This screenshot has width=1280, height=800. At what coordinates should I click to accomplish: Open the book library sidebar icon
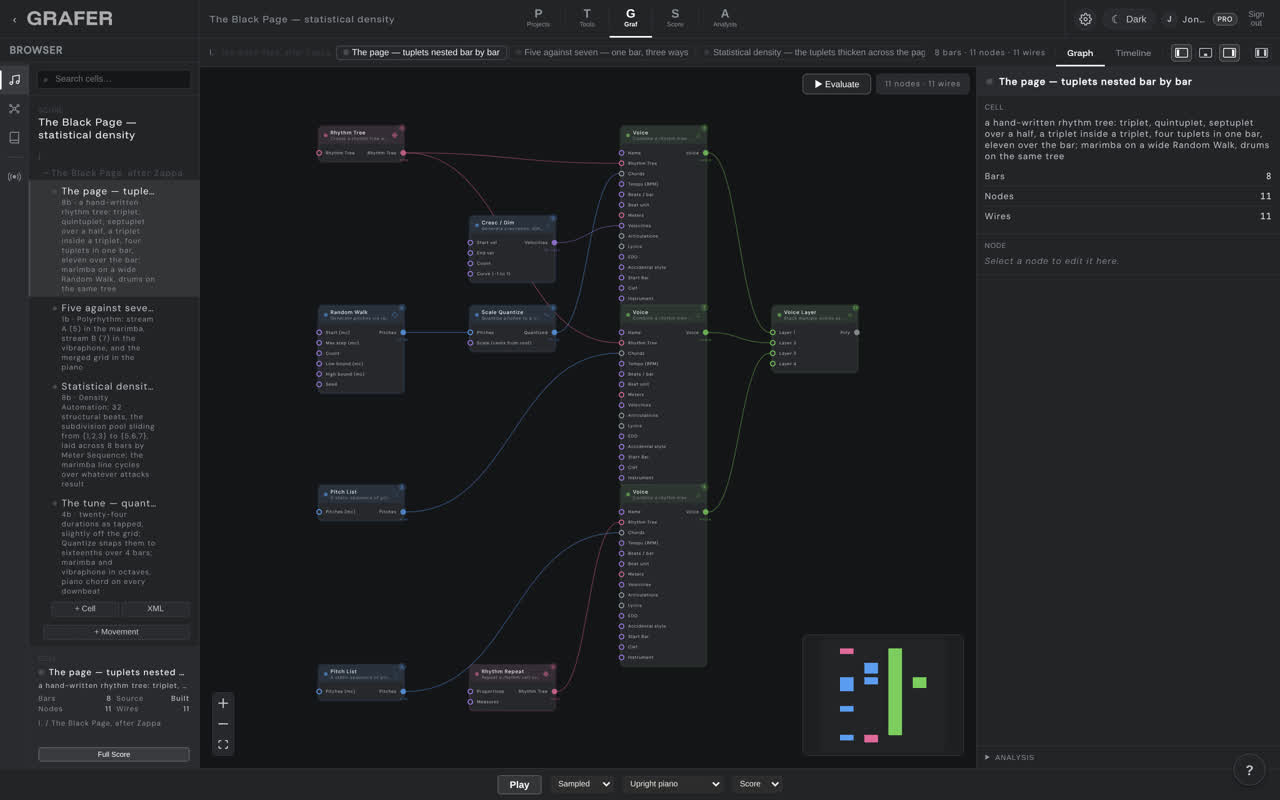pyautogui.click(x=14, y=138)
